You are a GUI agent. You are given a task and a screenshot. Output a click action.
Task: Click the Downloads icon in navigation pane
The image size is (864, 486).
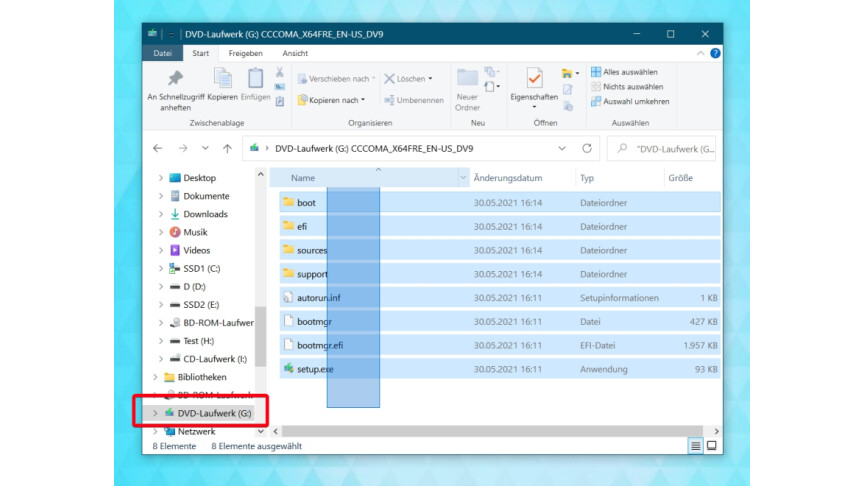[175, 214]
